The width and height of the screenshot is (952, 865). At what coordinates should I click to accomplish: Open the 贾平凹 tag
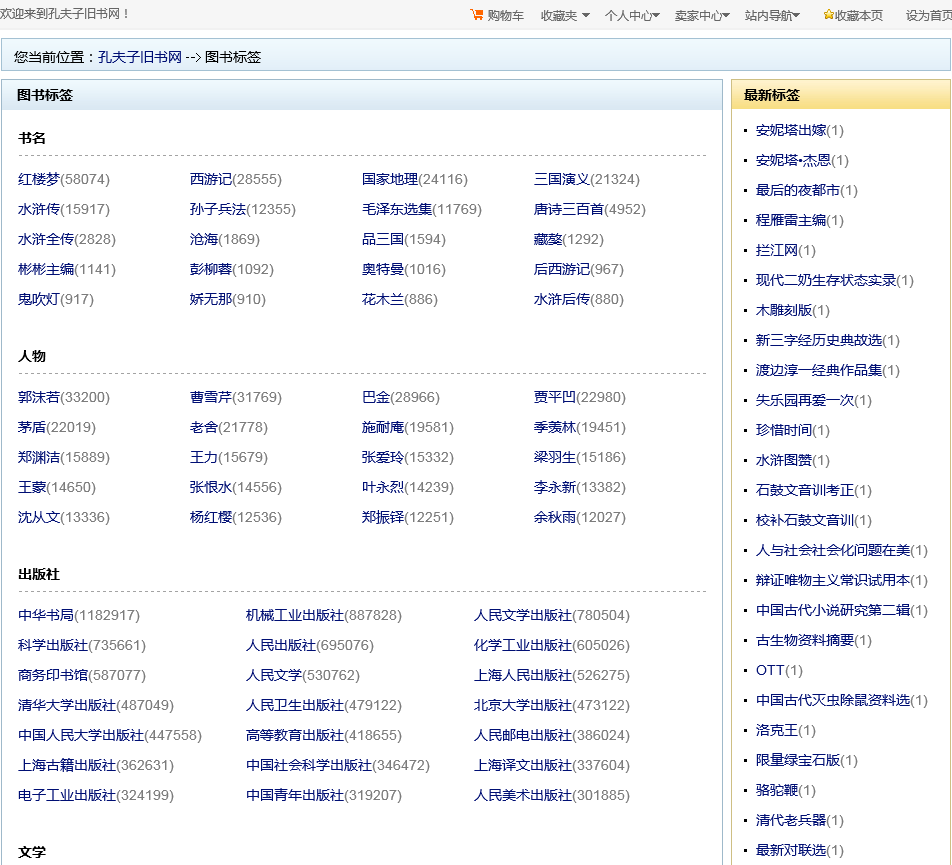pyautogui.click(x=555, y=397)
